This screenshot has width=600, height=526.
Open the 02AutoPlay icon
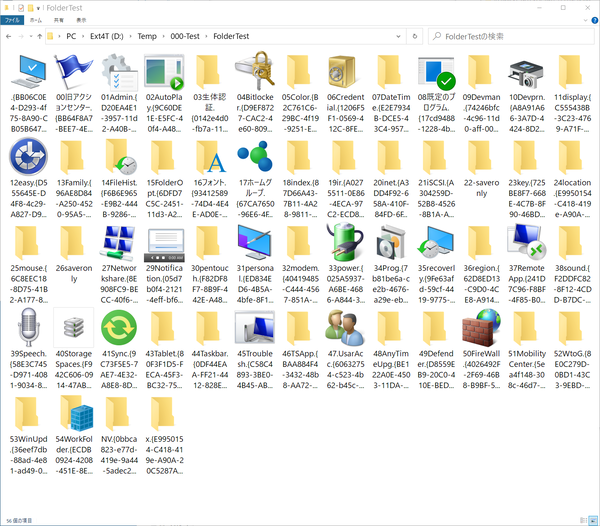coord(164,72)
